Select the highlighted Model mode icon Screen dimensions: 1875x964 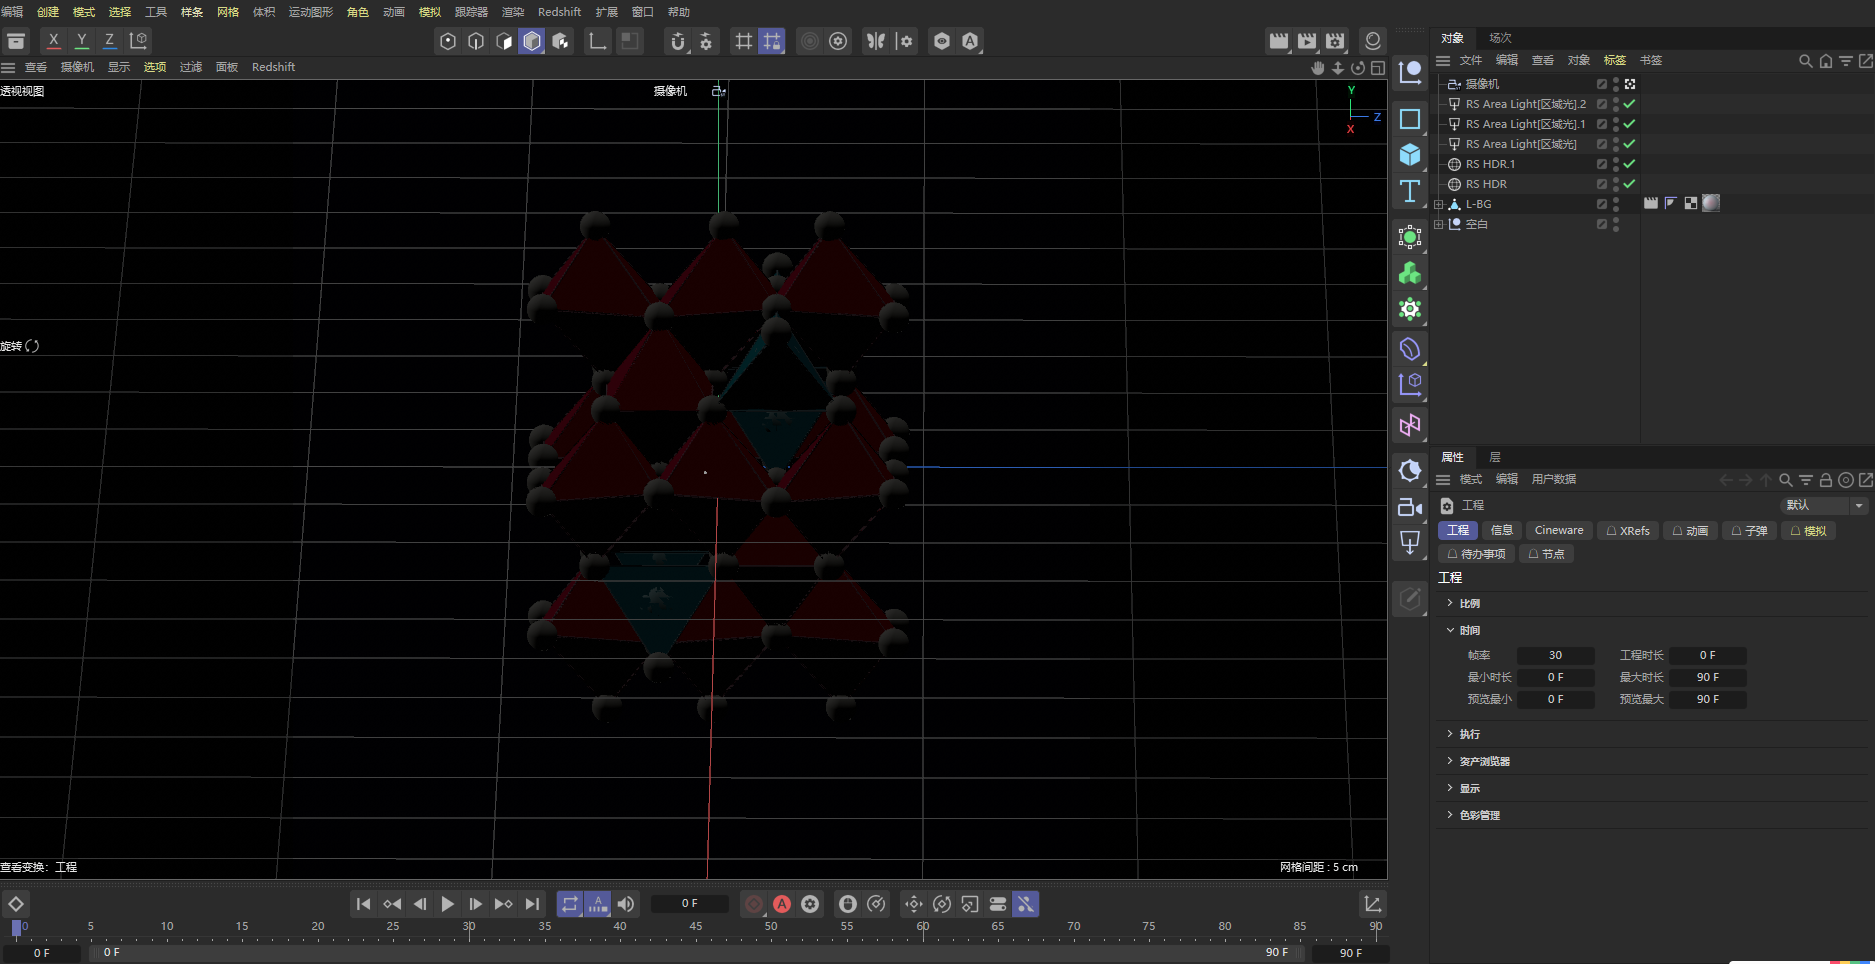pos(532,41)
